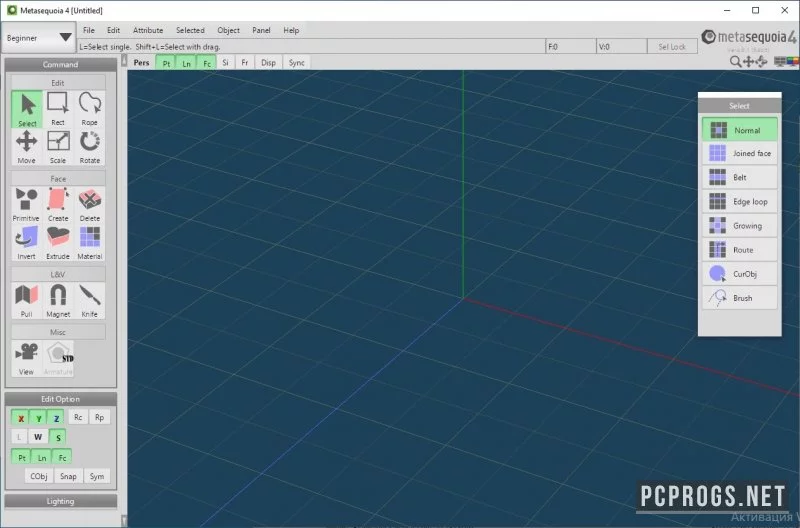The image size is (800, 528).
Task: Click the Sync view button
Action: tap(296, 62)
